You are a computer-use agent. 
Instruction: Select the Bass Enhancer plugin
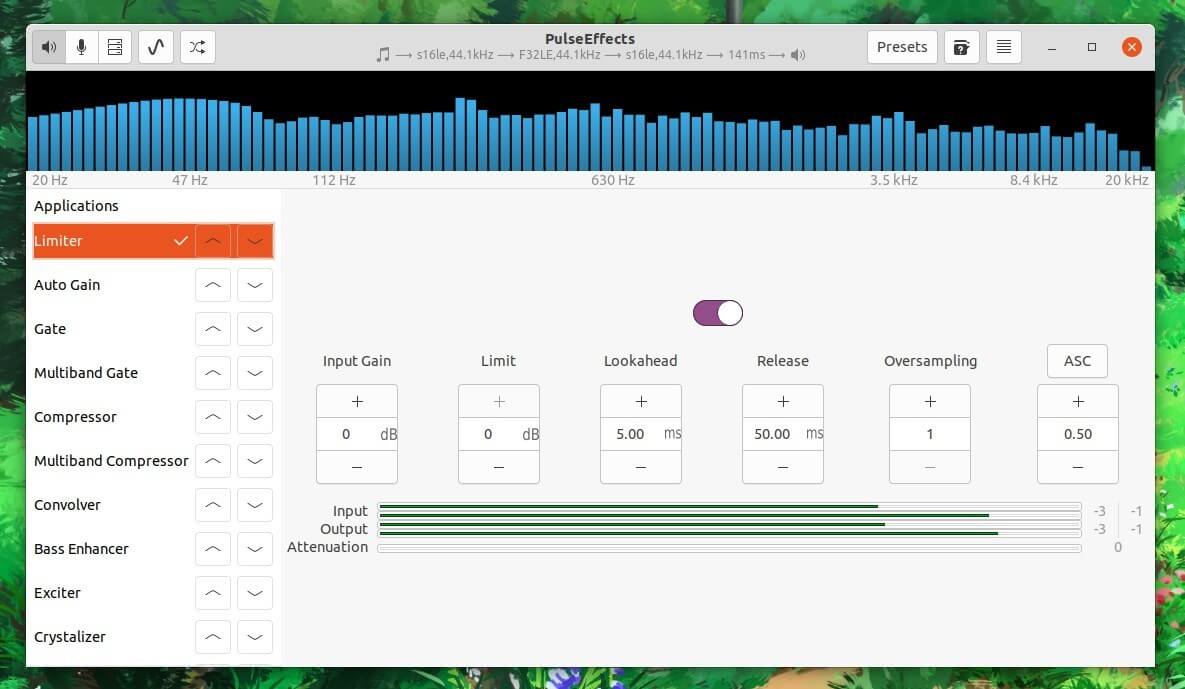81,548
